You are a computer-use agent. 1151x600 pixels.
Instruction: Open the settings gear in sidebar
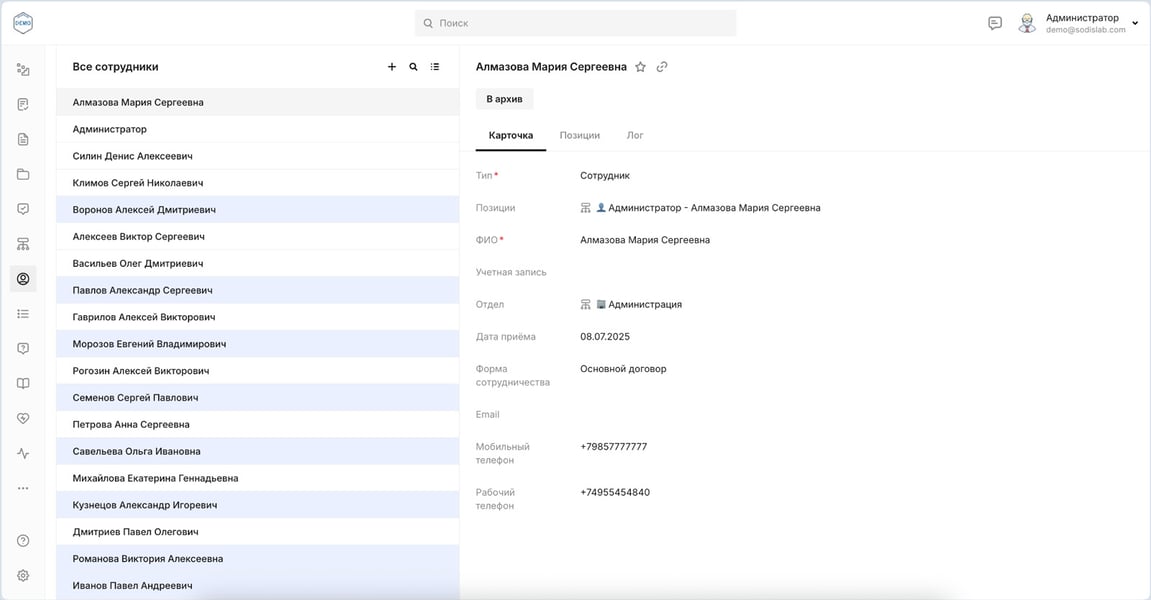click(23, 576)
